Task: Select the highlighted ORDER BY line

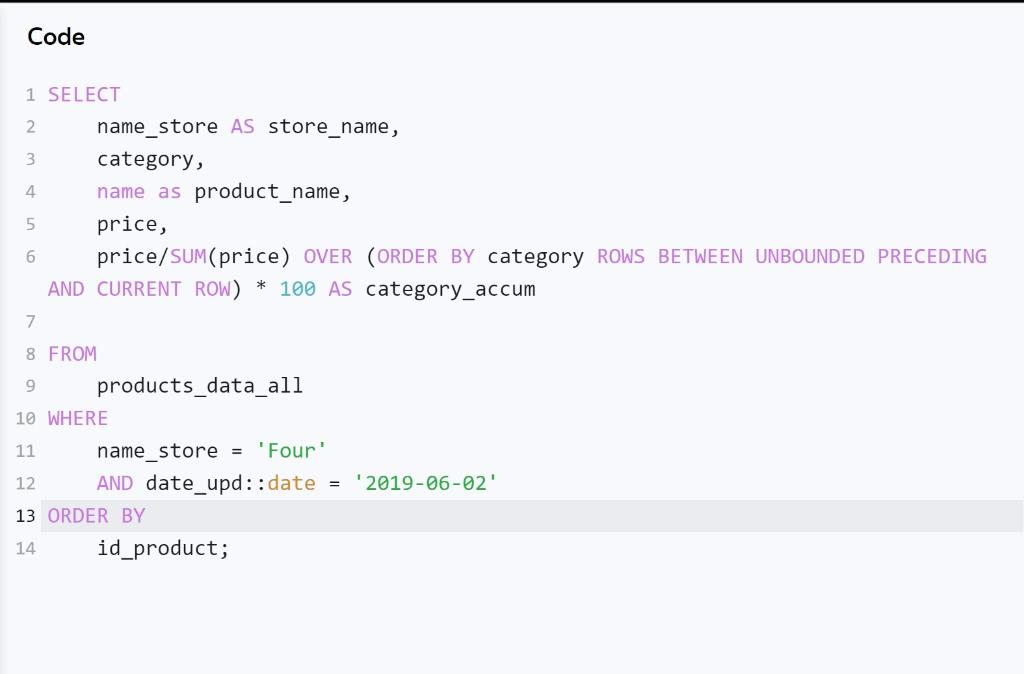Action: tap(96, 515)
